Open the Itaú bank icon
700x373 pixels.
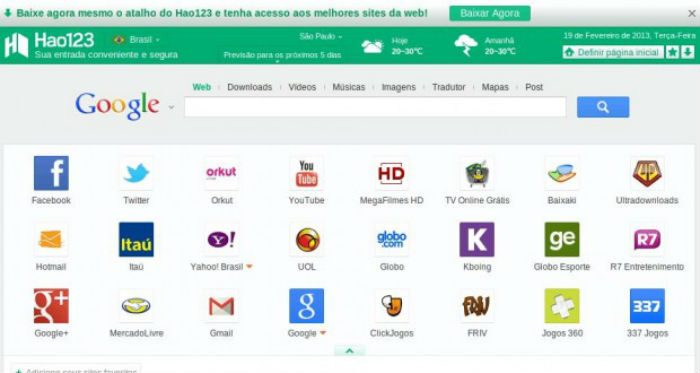(x=136, y=240)
